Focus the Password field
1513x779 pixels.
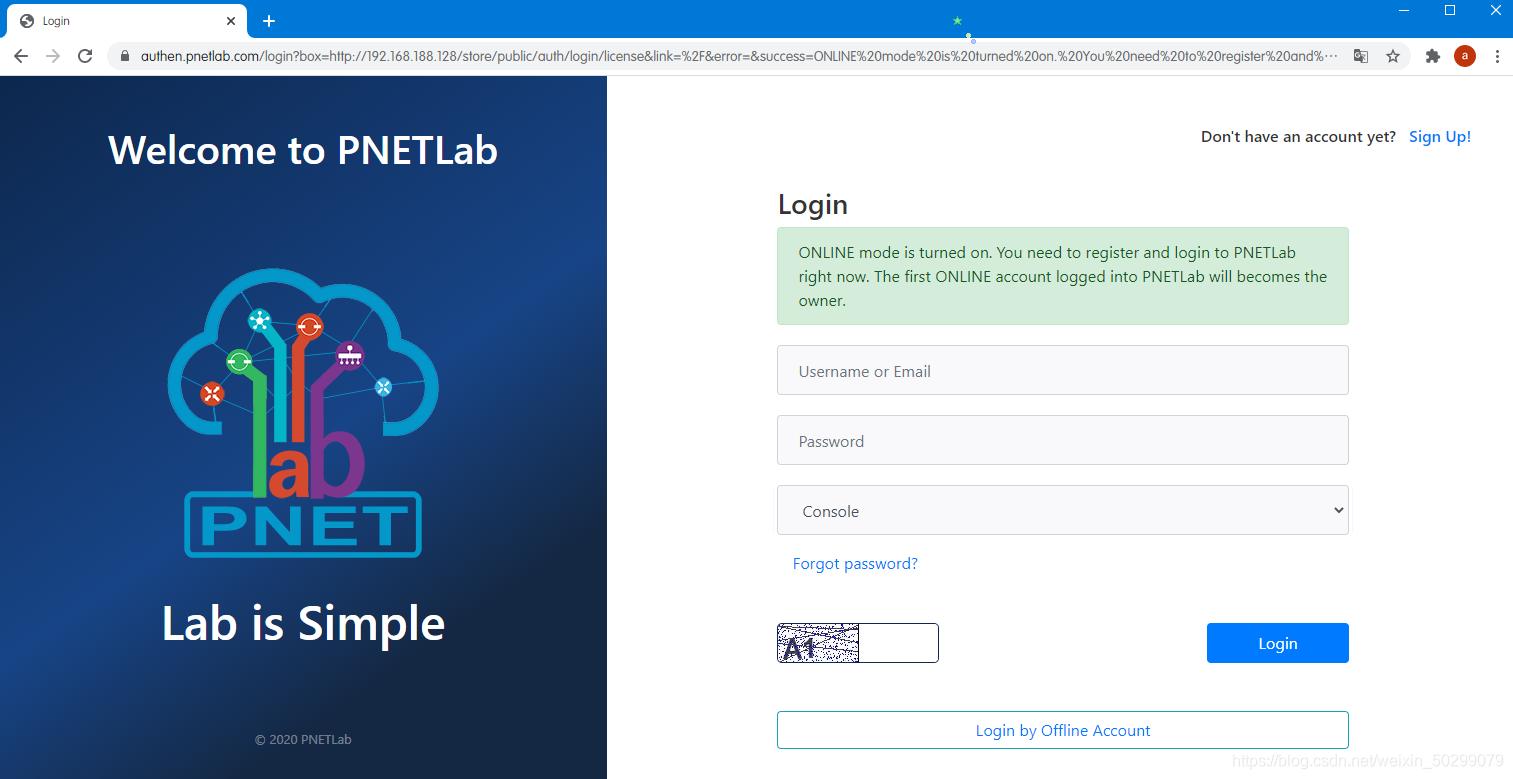click(1063, 440)
